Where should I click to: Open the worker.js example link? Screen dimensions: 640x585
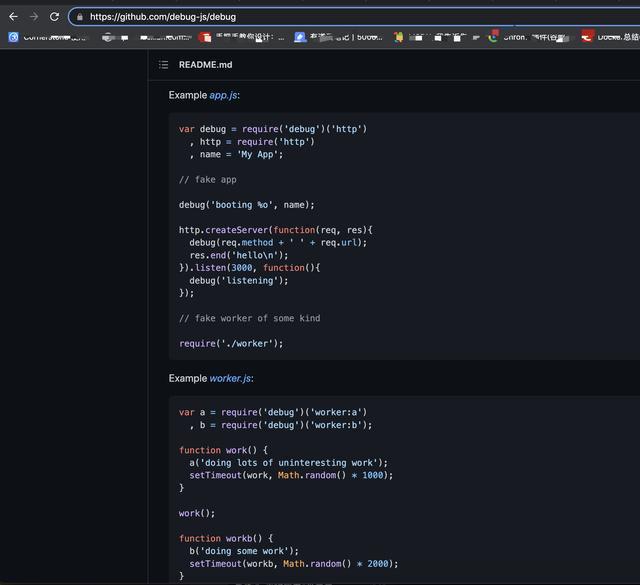click(x=230, y=378)
